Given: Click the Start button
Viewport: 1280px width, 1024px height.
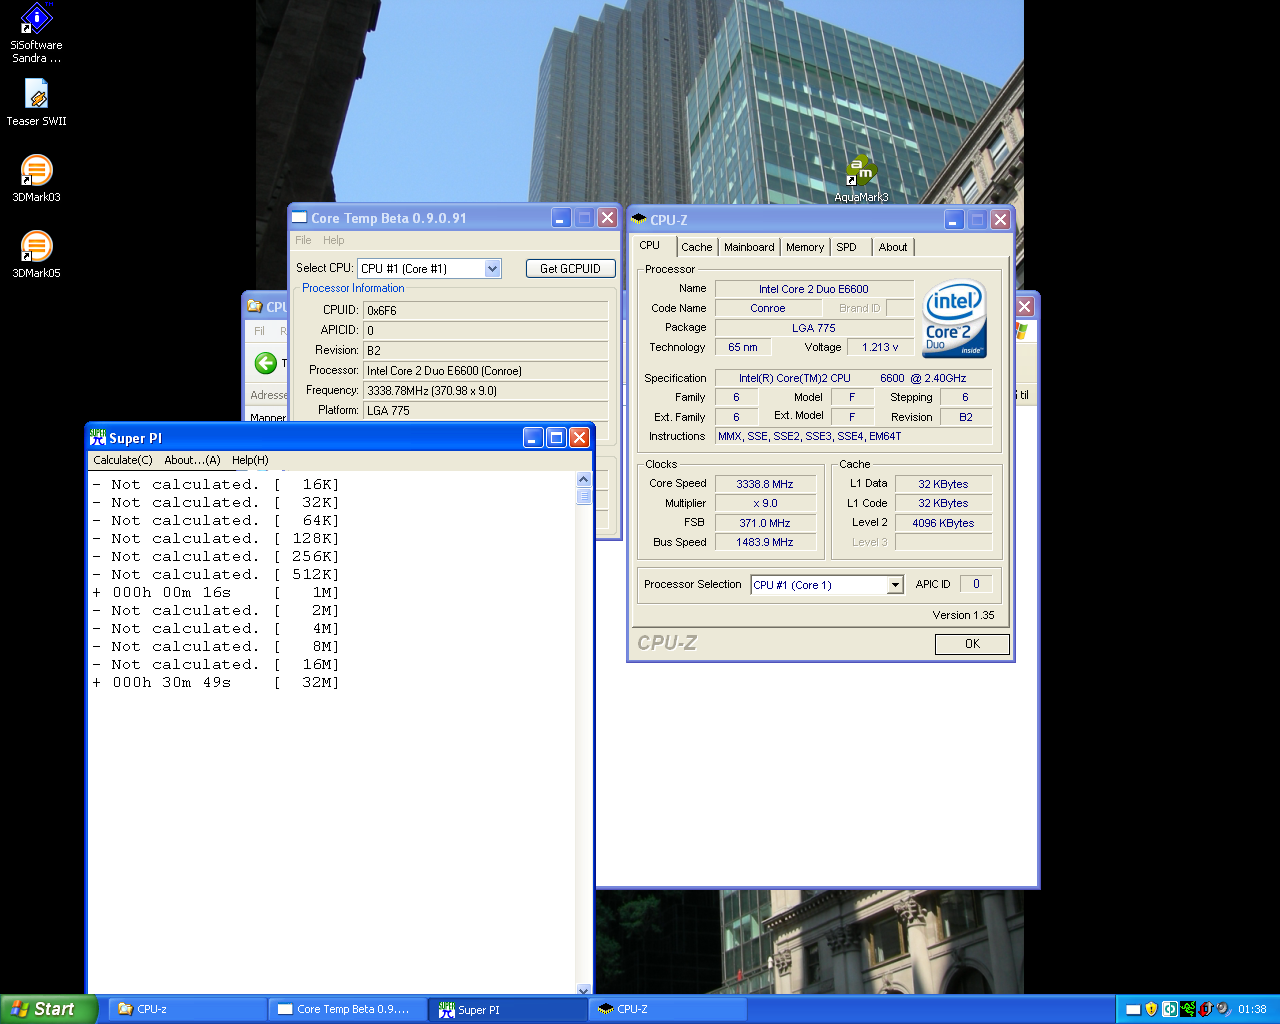Looking at the screenshot, I should tap(49, 1009).
